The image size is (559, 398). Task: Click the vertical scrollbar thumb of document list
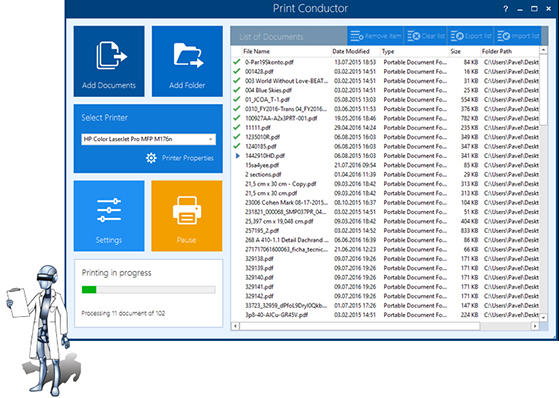tap(543, 89)
